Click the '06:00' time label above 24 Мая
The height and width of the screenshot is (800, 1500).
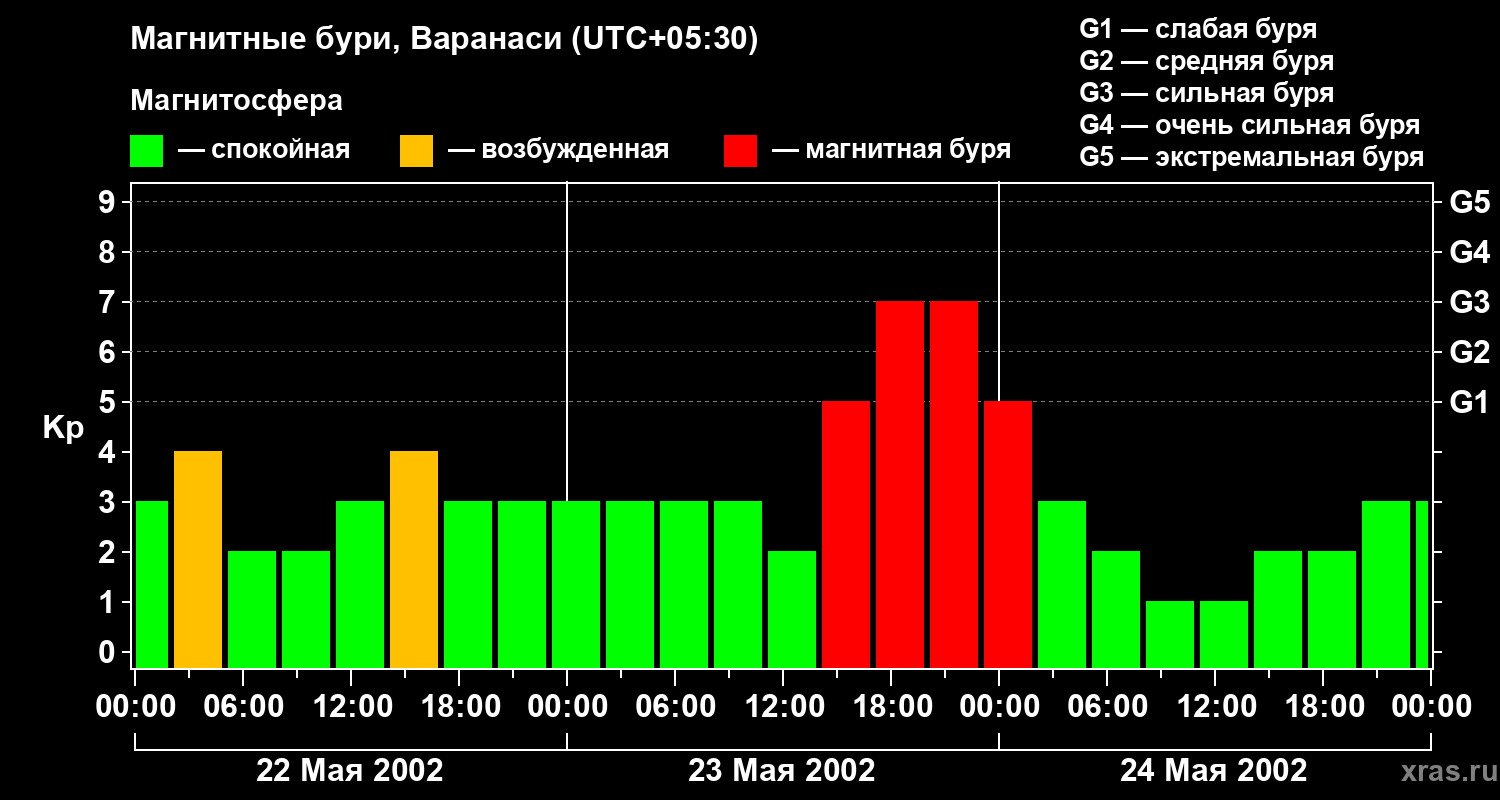(1107, 707)
